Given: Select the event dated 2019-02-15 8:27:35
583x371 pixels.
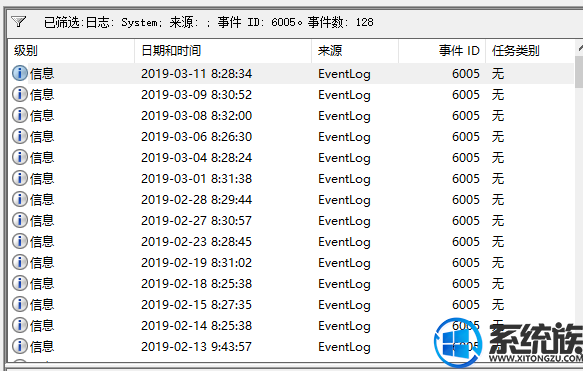Looking at the screenshot, I should point(291,304).
